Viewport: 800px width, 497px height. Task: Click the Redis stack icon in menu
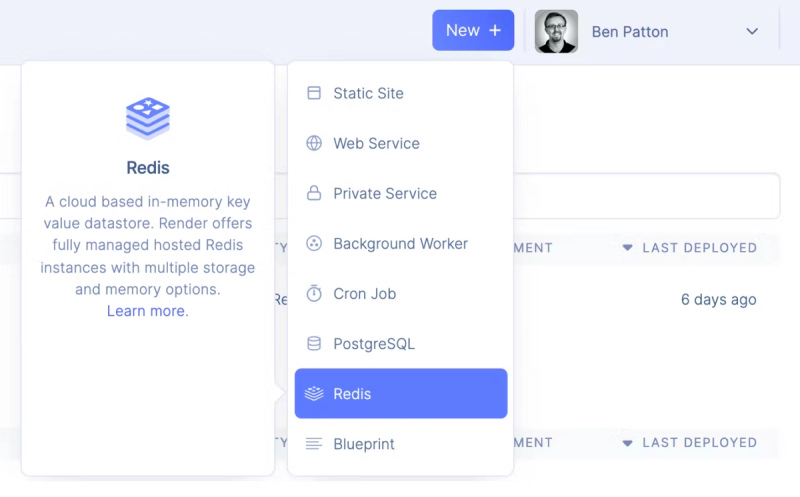(x=314, y=393)
